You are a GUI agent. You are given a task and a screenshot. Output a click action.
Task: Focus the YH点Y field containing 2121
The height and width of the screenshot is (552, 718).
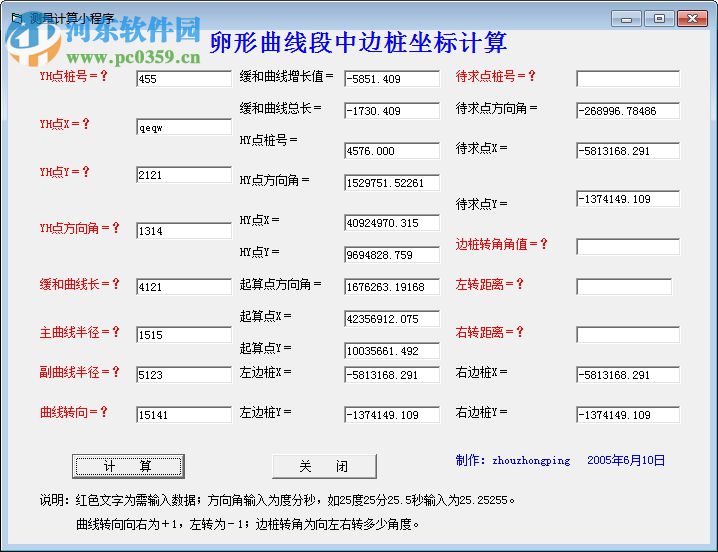click(184, 175)
